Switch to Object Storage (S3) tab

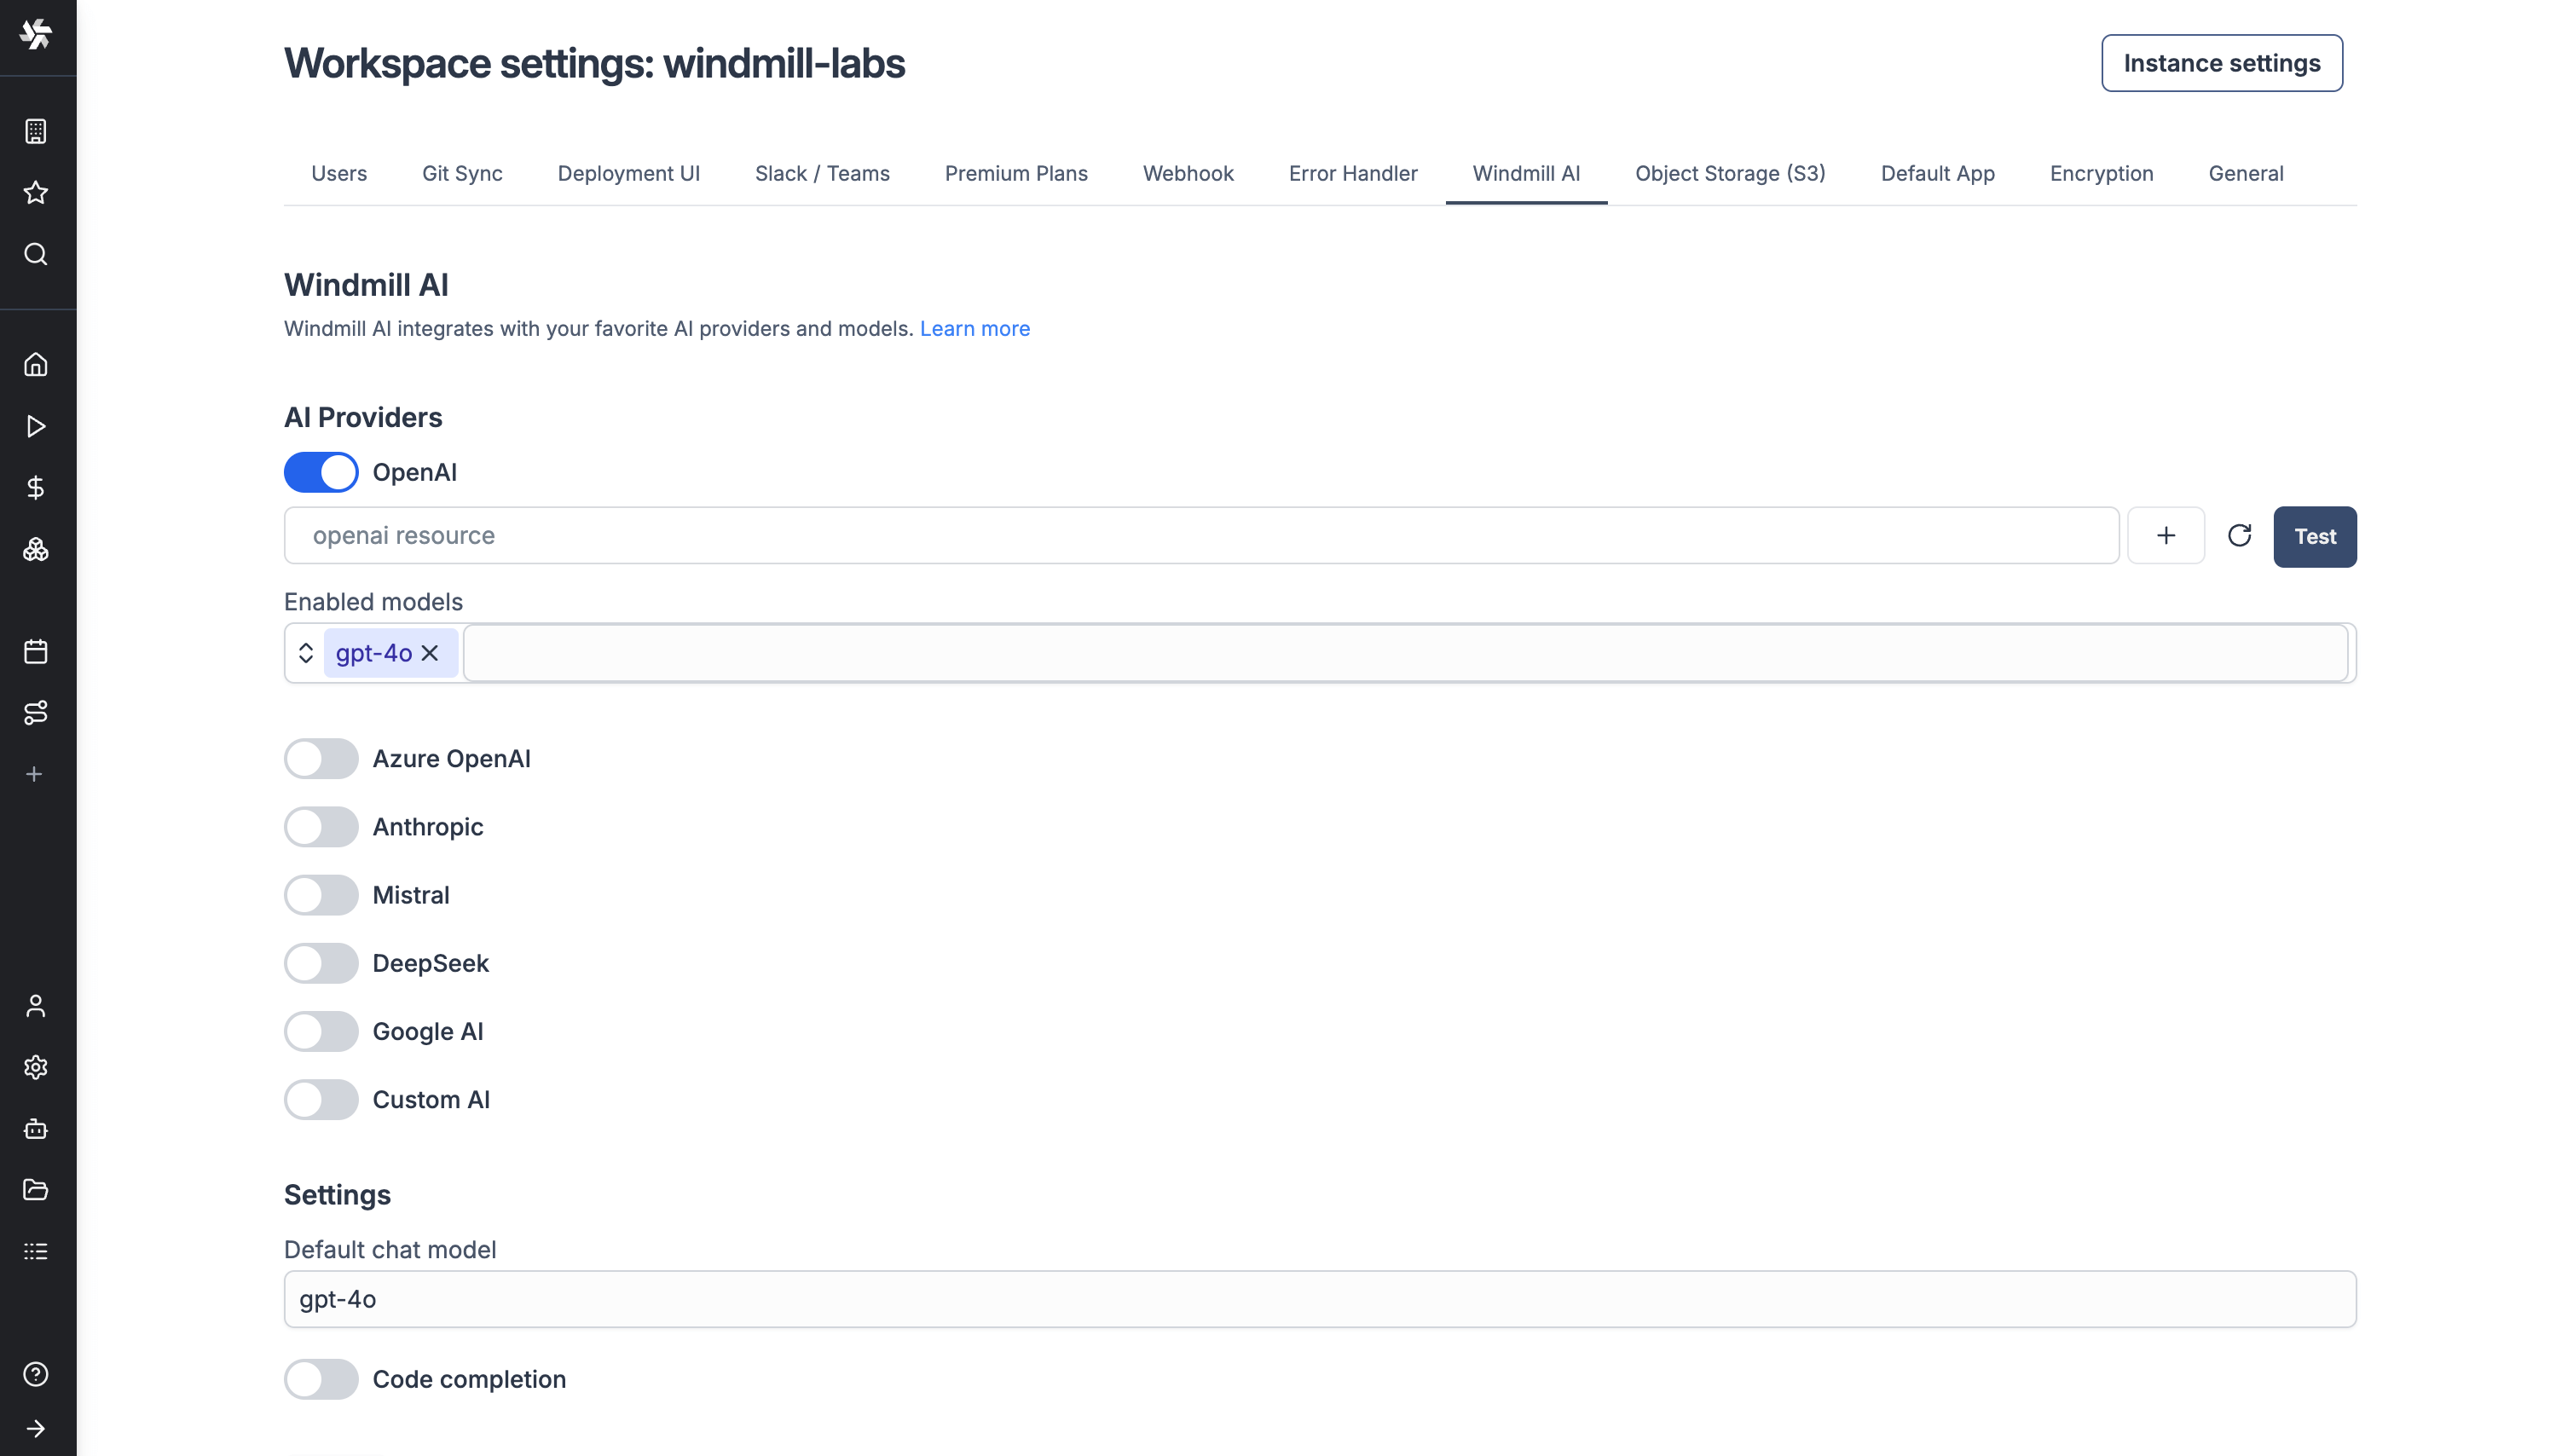pos(1729,174)
